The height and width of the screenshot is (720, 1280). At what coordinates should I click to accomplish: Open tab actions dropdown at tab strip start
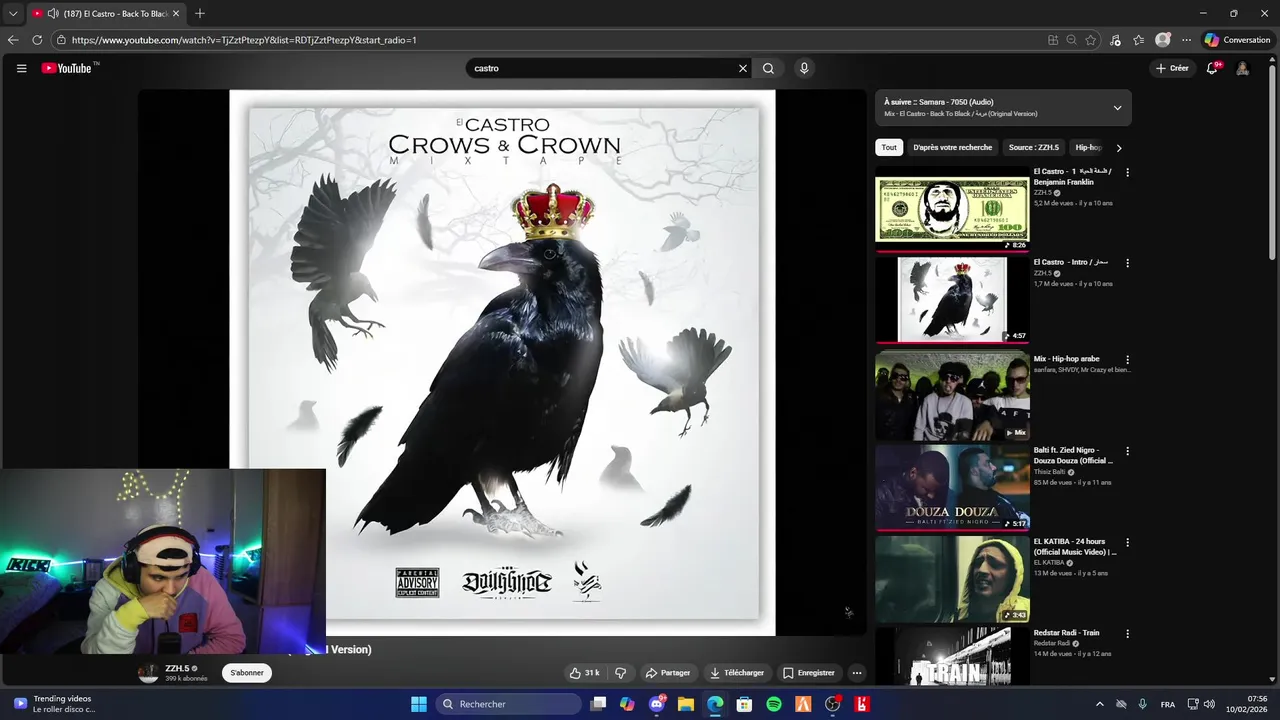13,13
